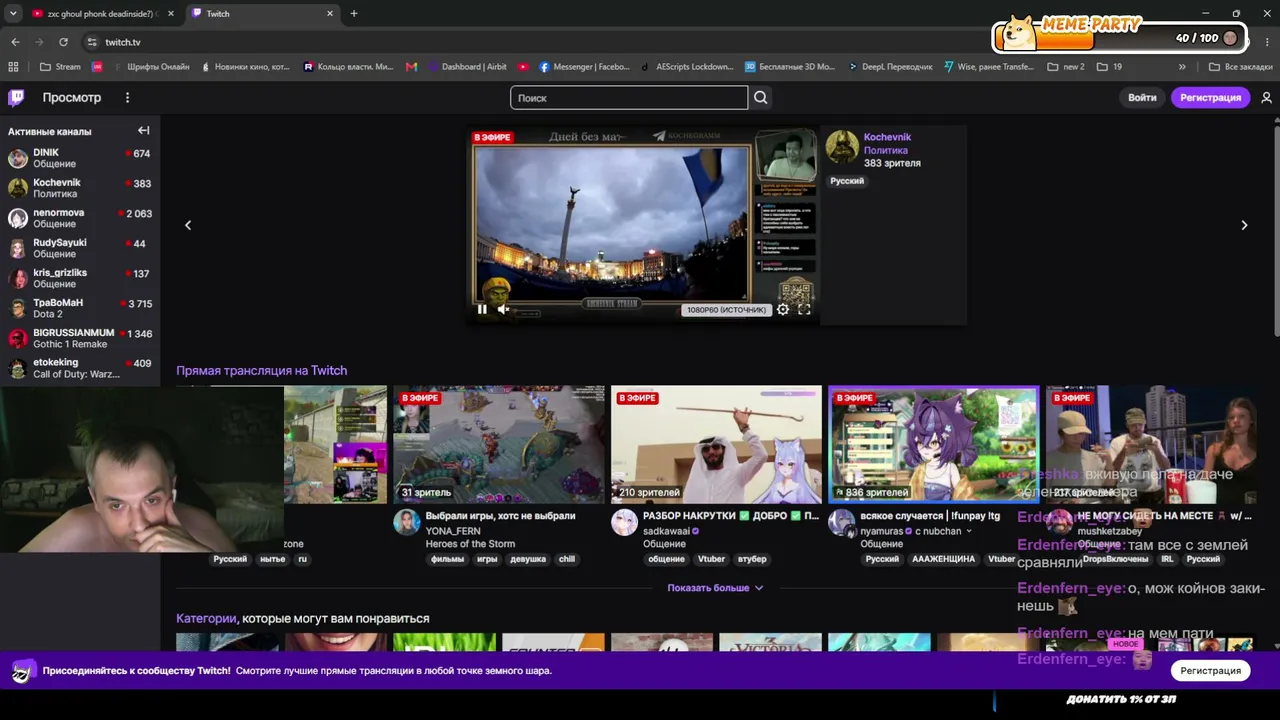The width and height of the screenshot is (1280, 720).
Task: Open the 19 bookmarks folder
Action: tap(1109, 67)
